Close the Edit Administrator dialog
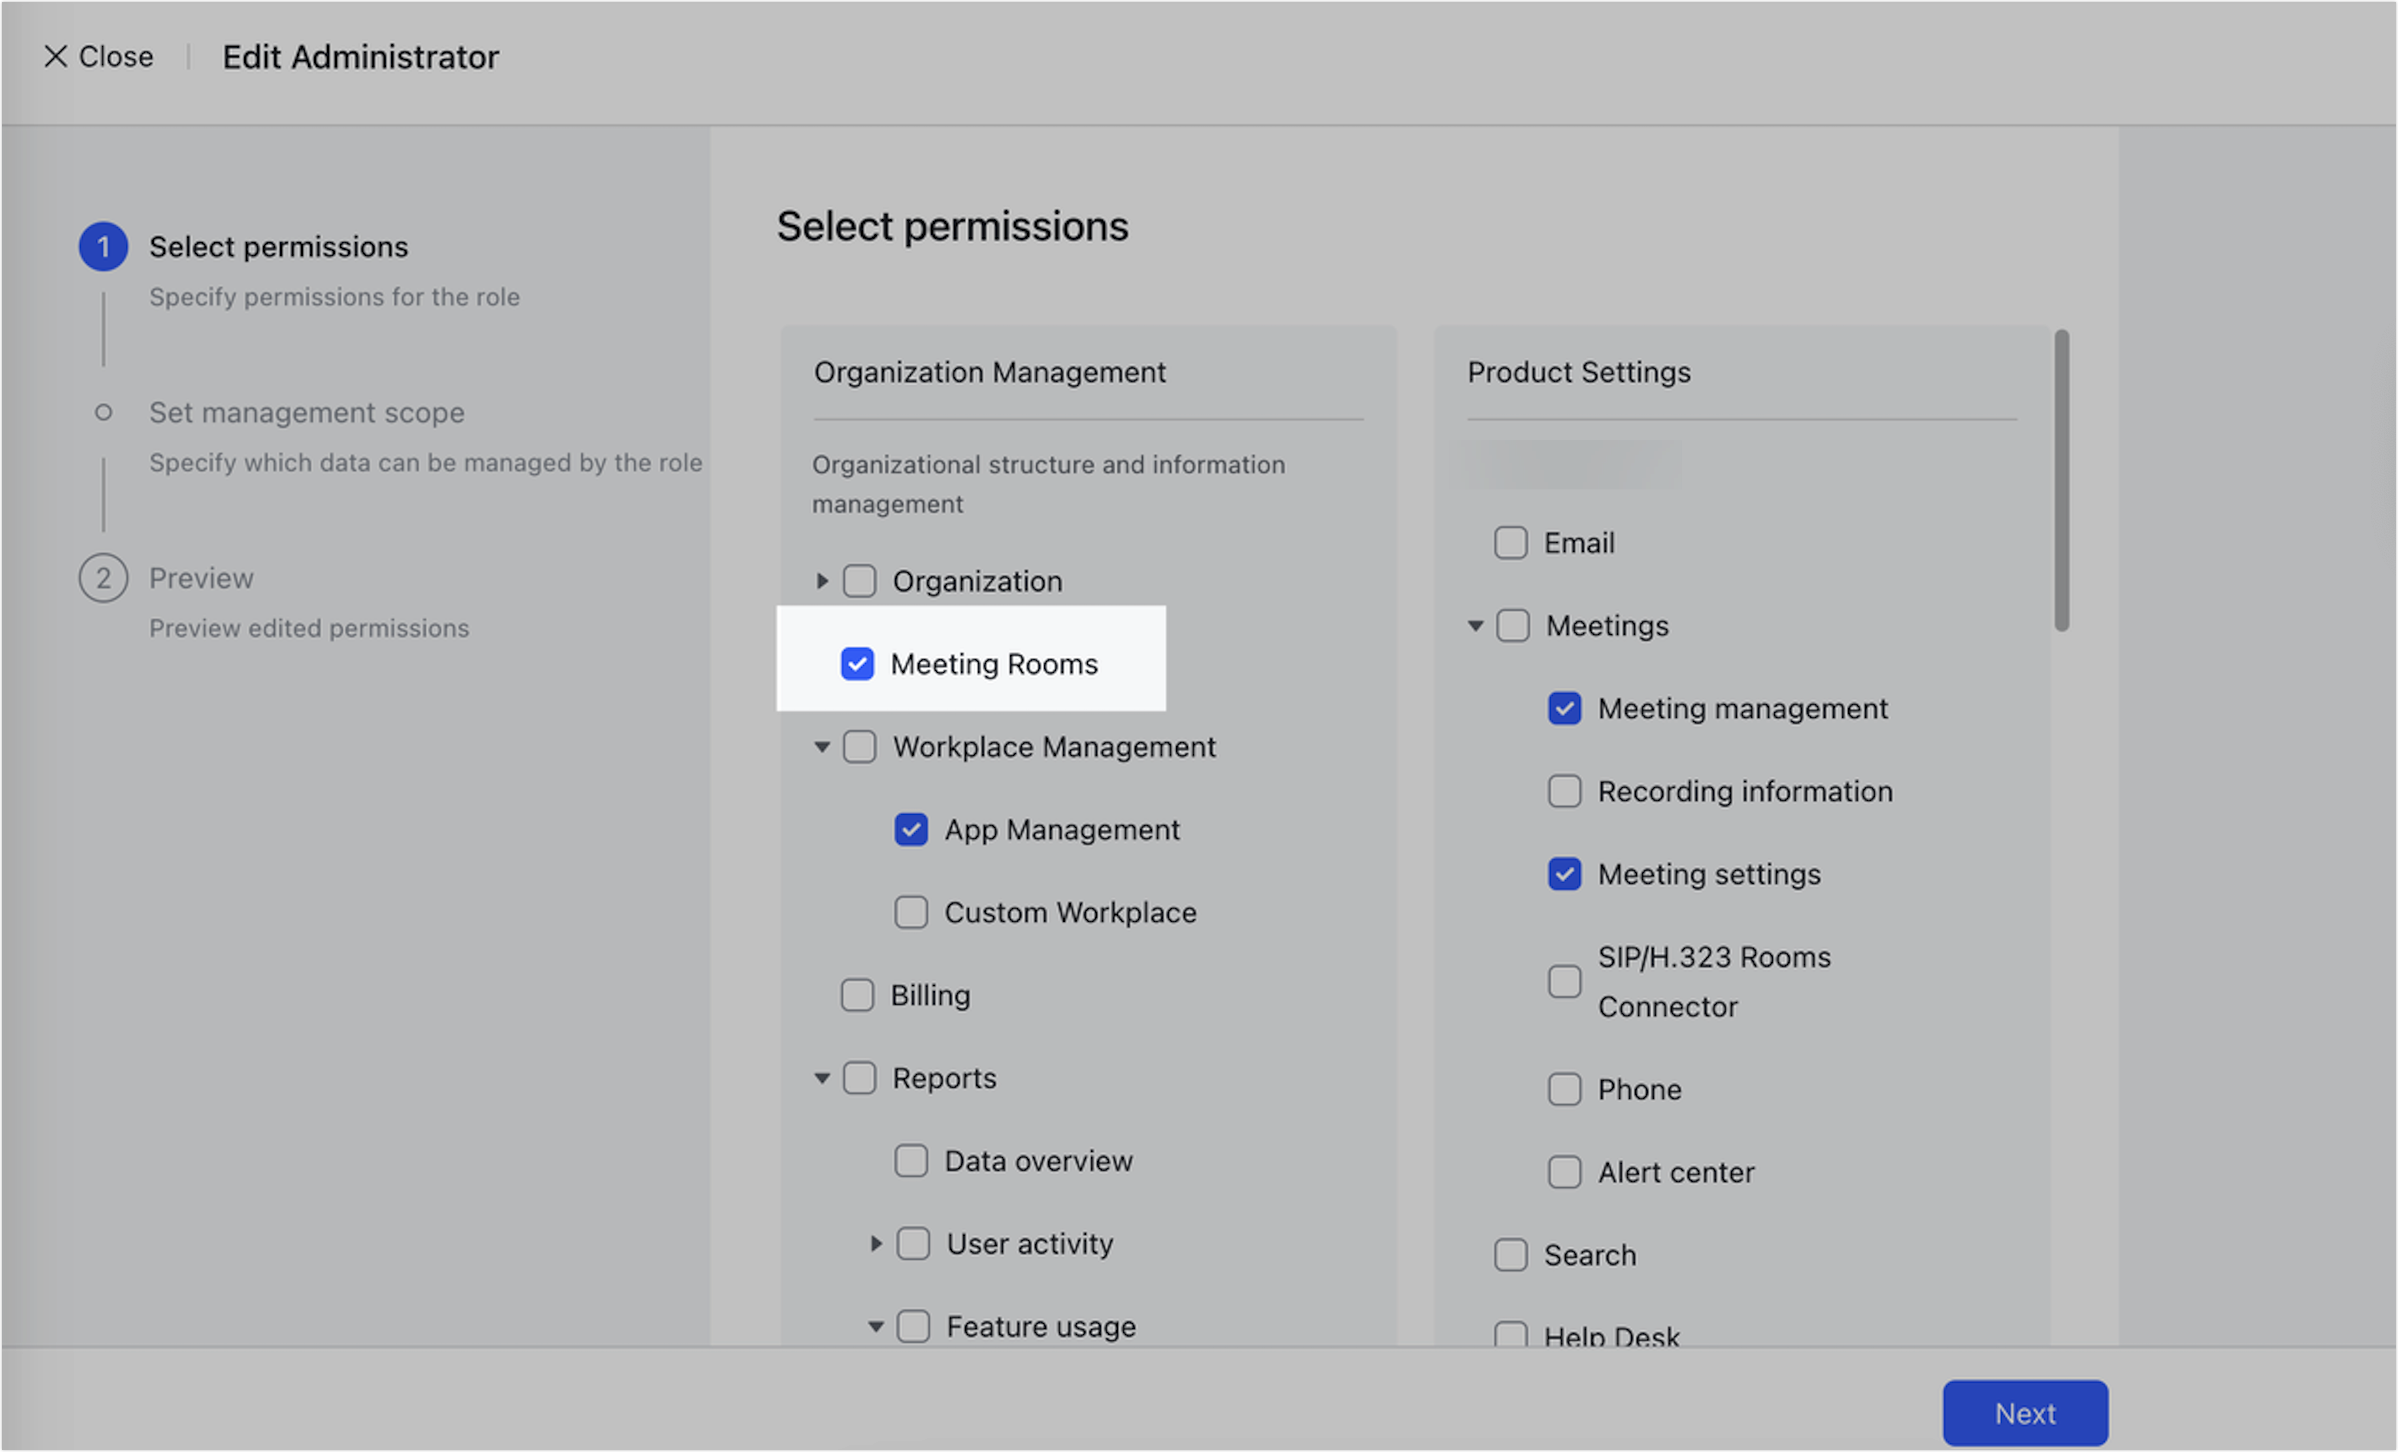The width and height of the screenshot is (2398, 1452). click(97, 56)
